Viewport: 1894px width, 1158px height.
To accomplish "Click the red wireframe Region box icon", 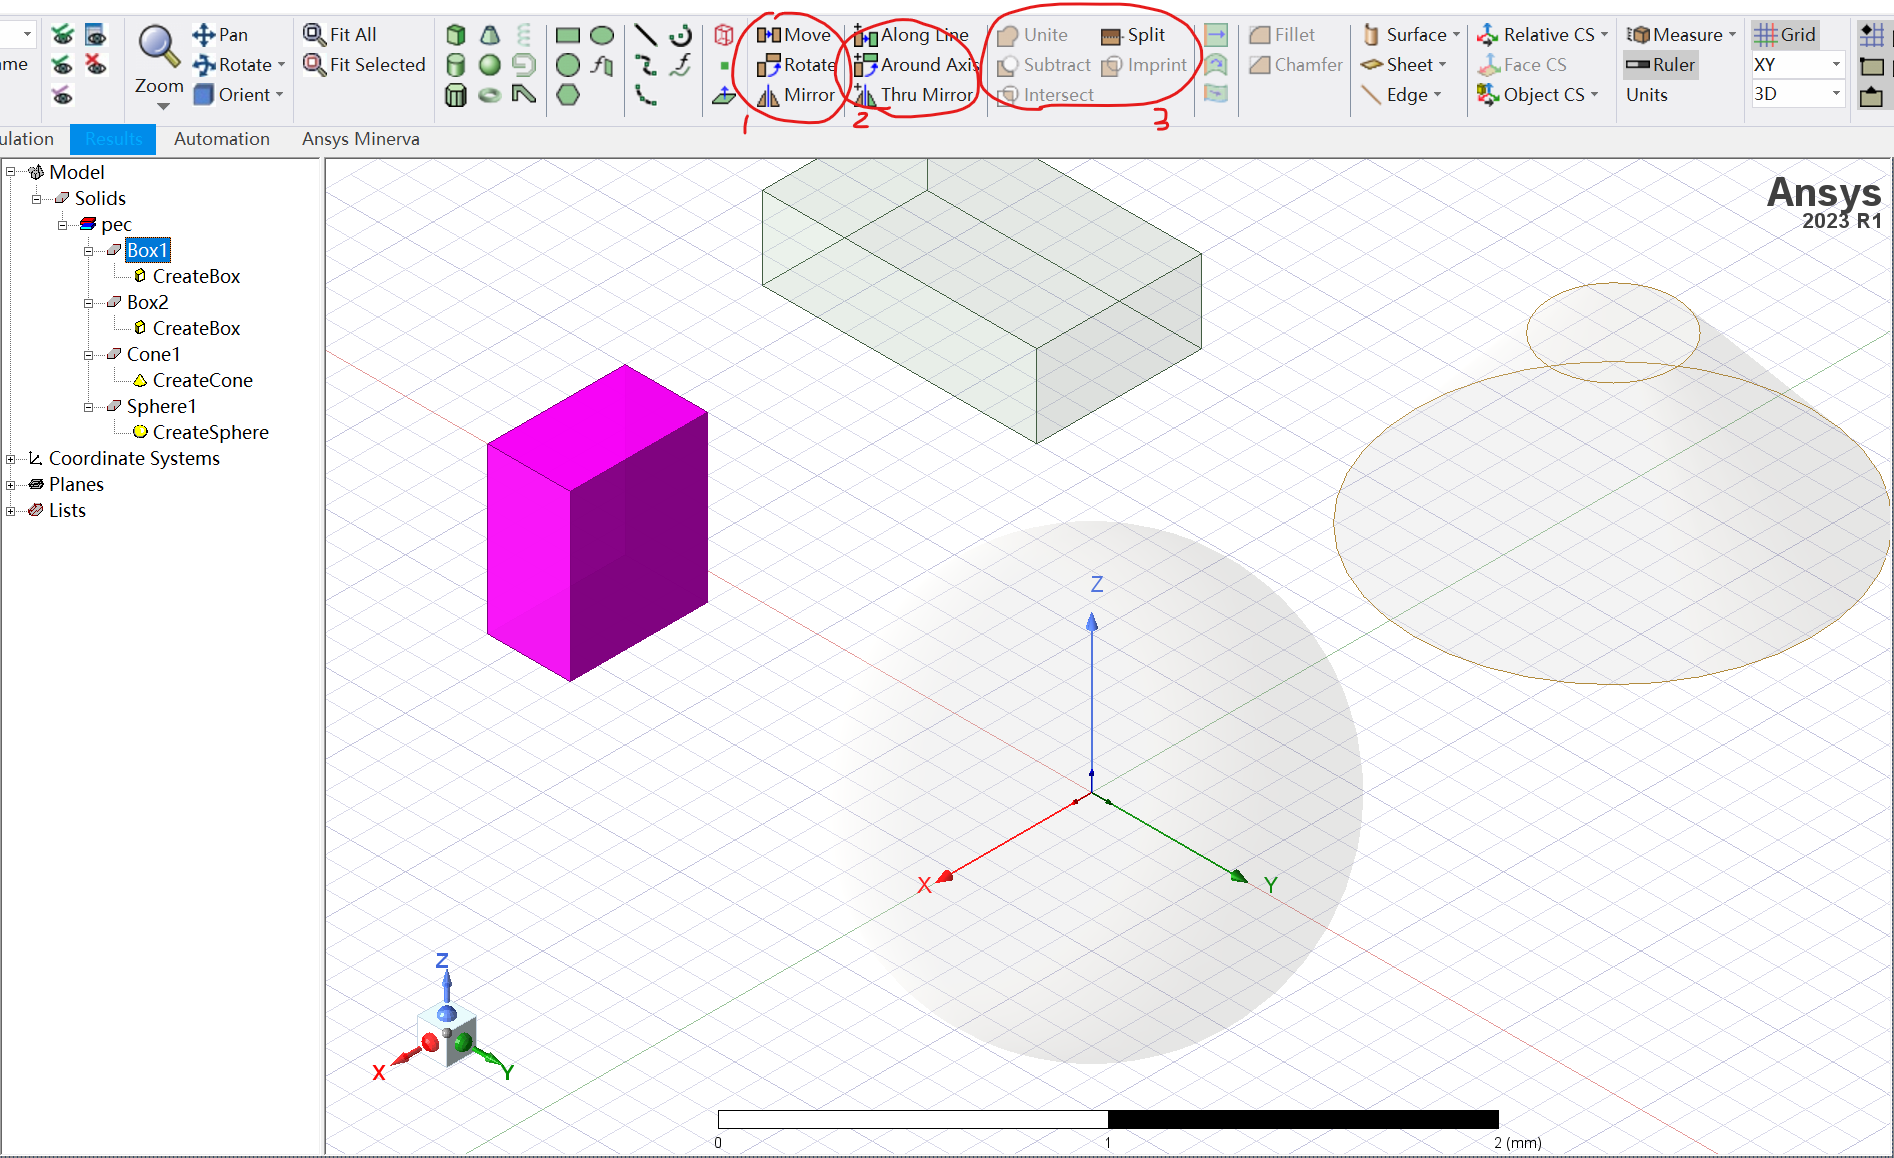I will pos(724,35).
